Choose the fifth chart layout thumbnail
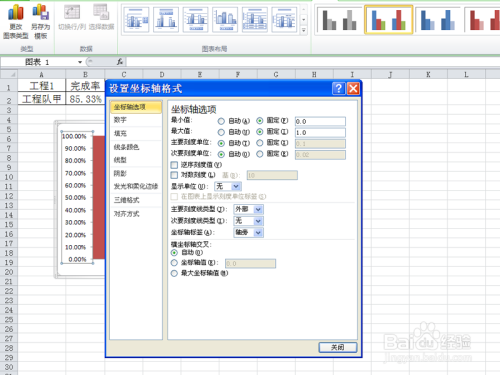The image size is (500, 375). [255, 20]
